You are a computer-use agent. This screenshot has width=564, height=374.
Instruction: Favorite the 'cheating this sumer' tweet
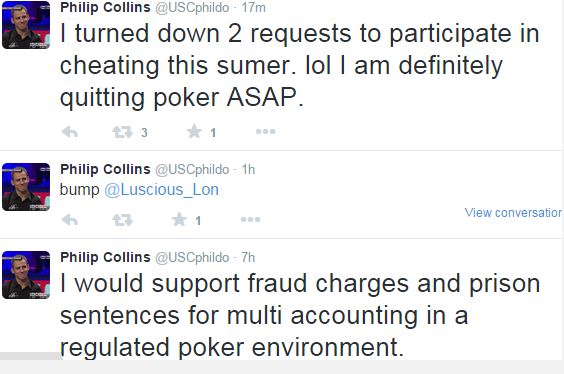tap(194, 132)
